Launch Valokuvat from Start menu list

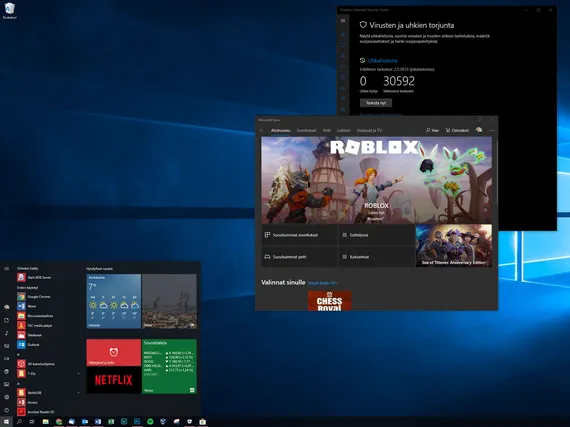click(x=48, y=335)
